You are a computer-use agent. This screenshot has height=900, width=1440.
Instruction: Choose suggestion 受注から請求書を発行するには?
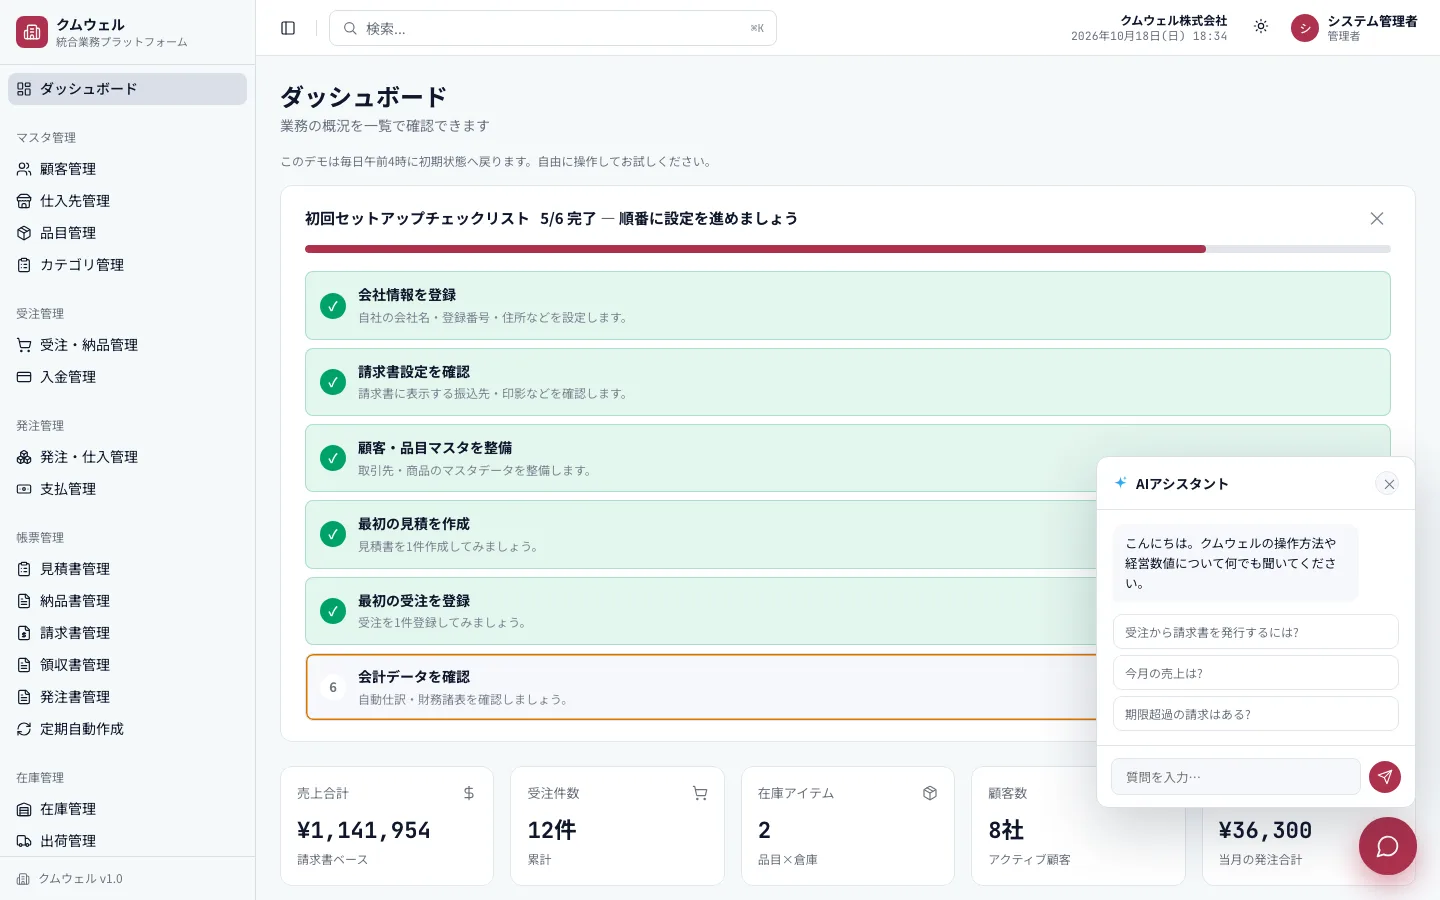[x=1255, y=632]
